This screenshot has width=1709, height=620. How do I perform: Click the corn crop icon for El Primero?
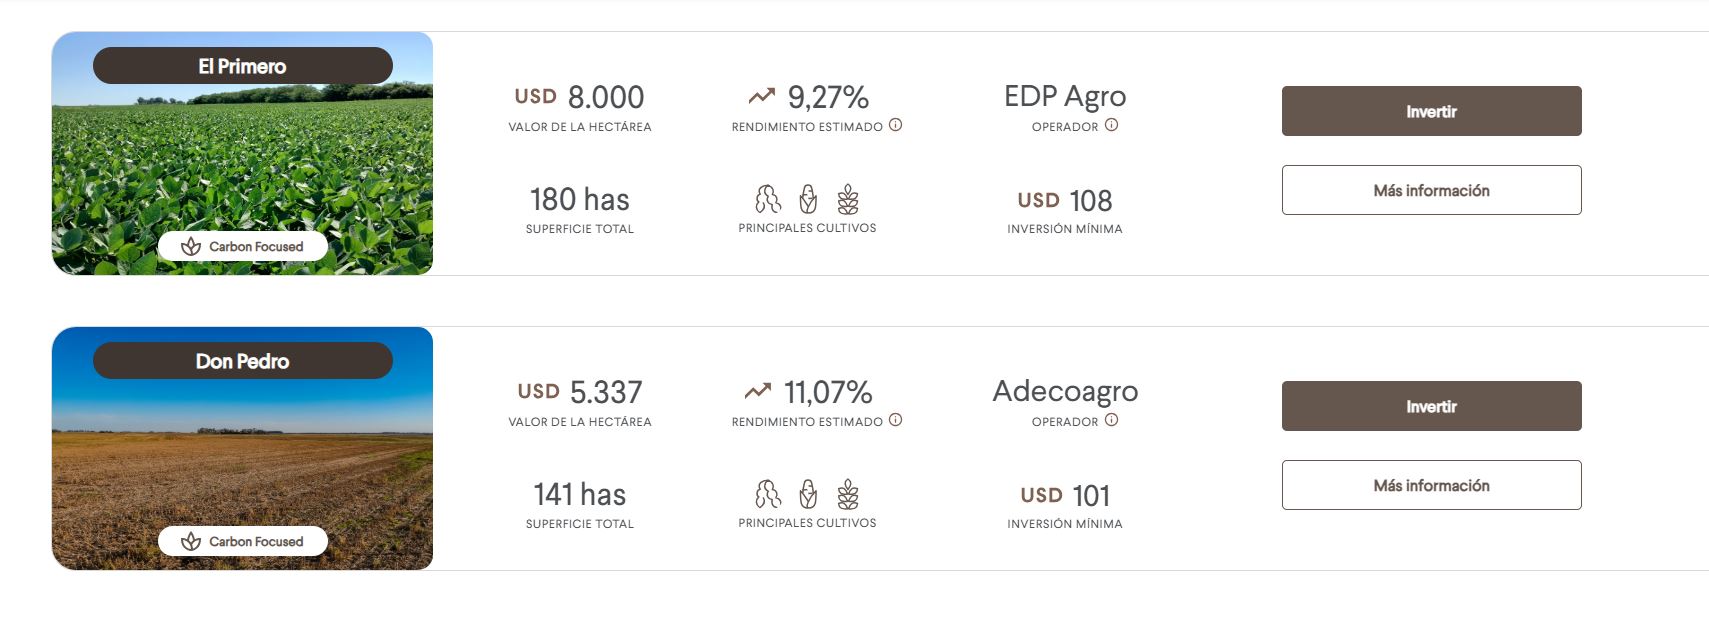(808, 200)
